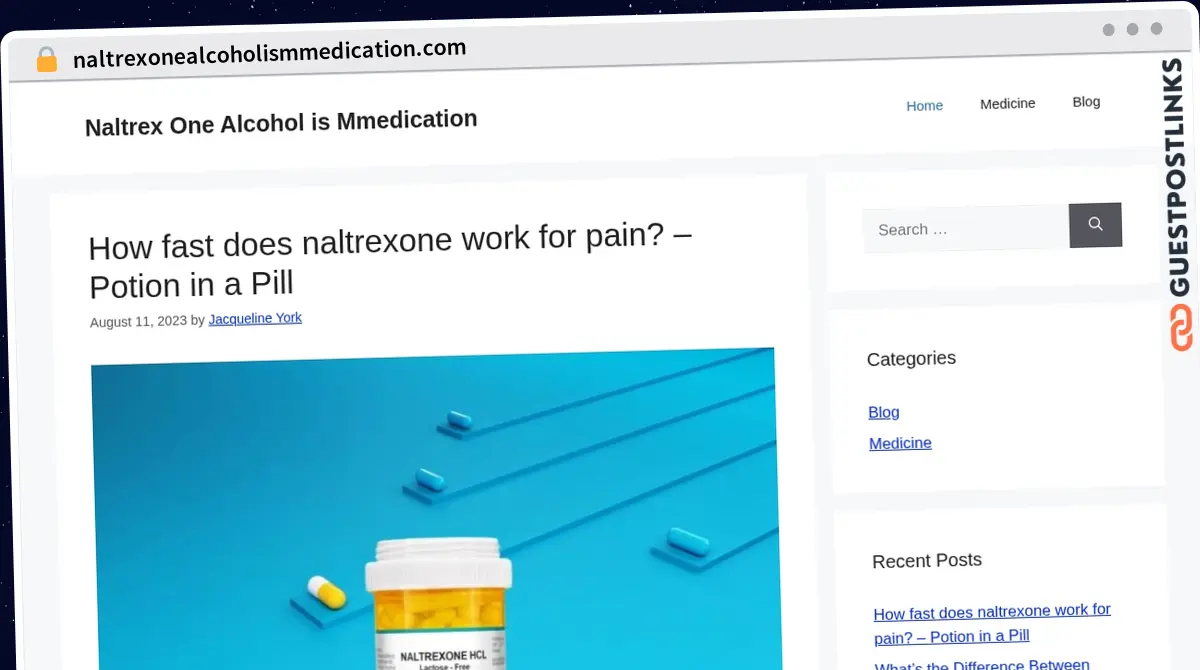Viewport: 1200px width, 670px height.
Task: Open the Home menu item
Action: 924,105
